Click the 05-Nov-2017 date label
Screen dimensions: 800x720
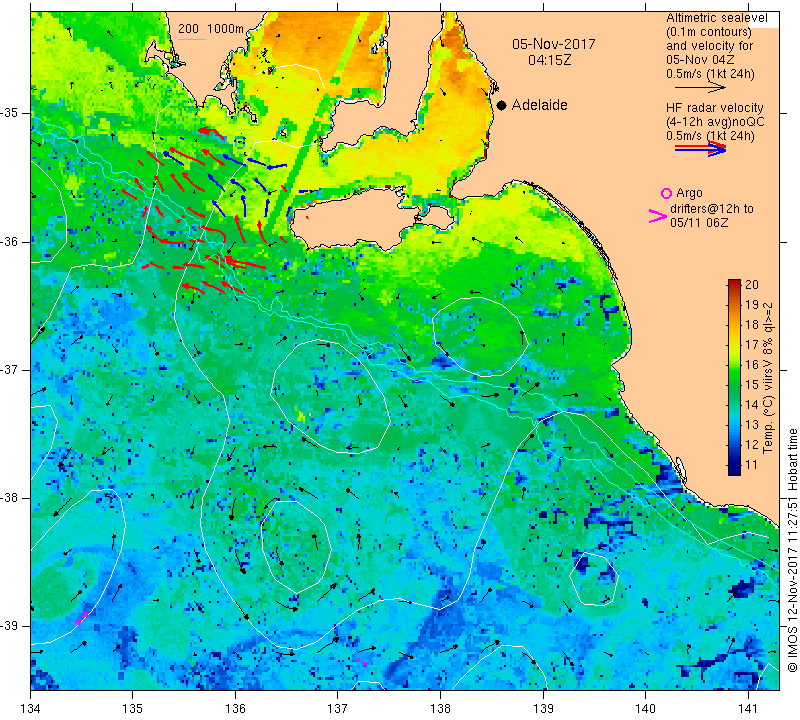coord(554,44)
